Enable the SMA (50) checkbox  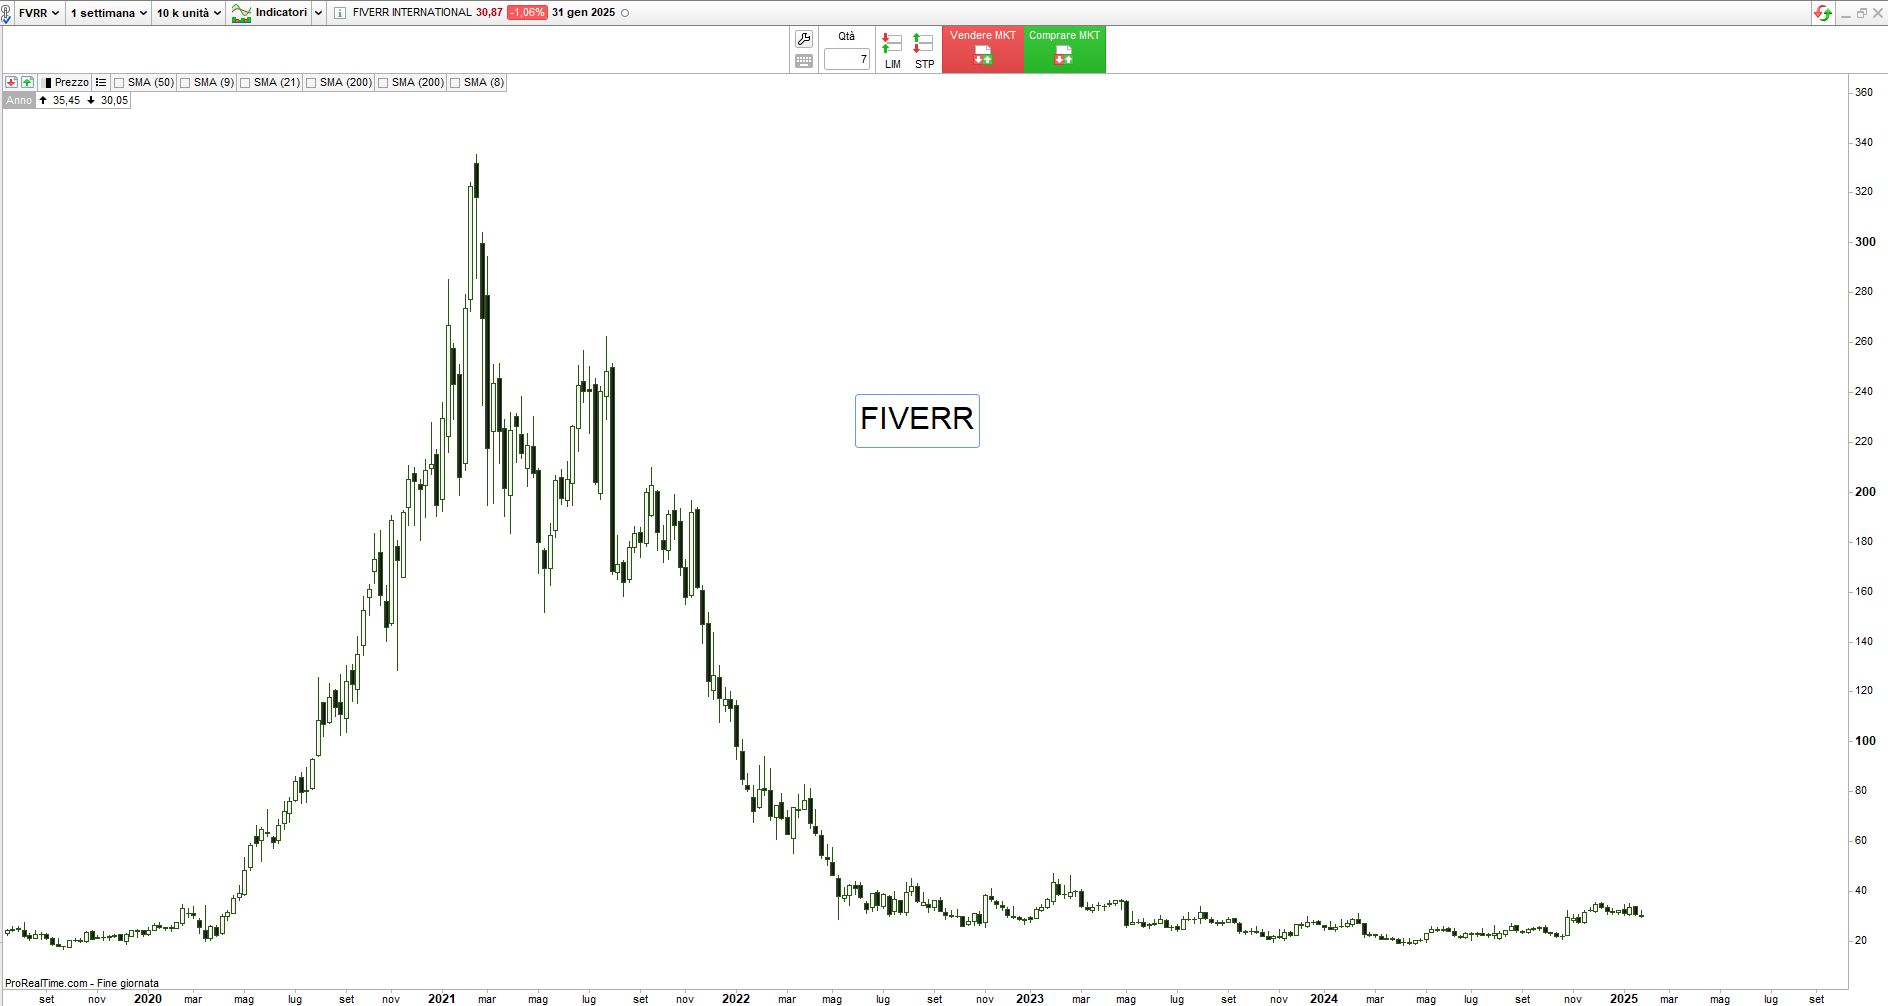tap(119, 83)
